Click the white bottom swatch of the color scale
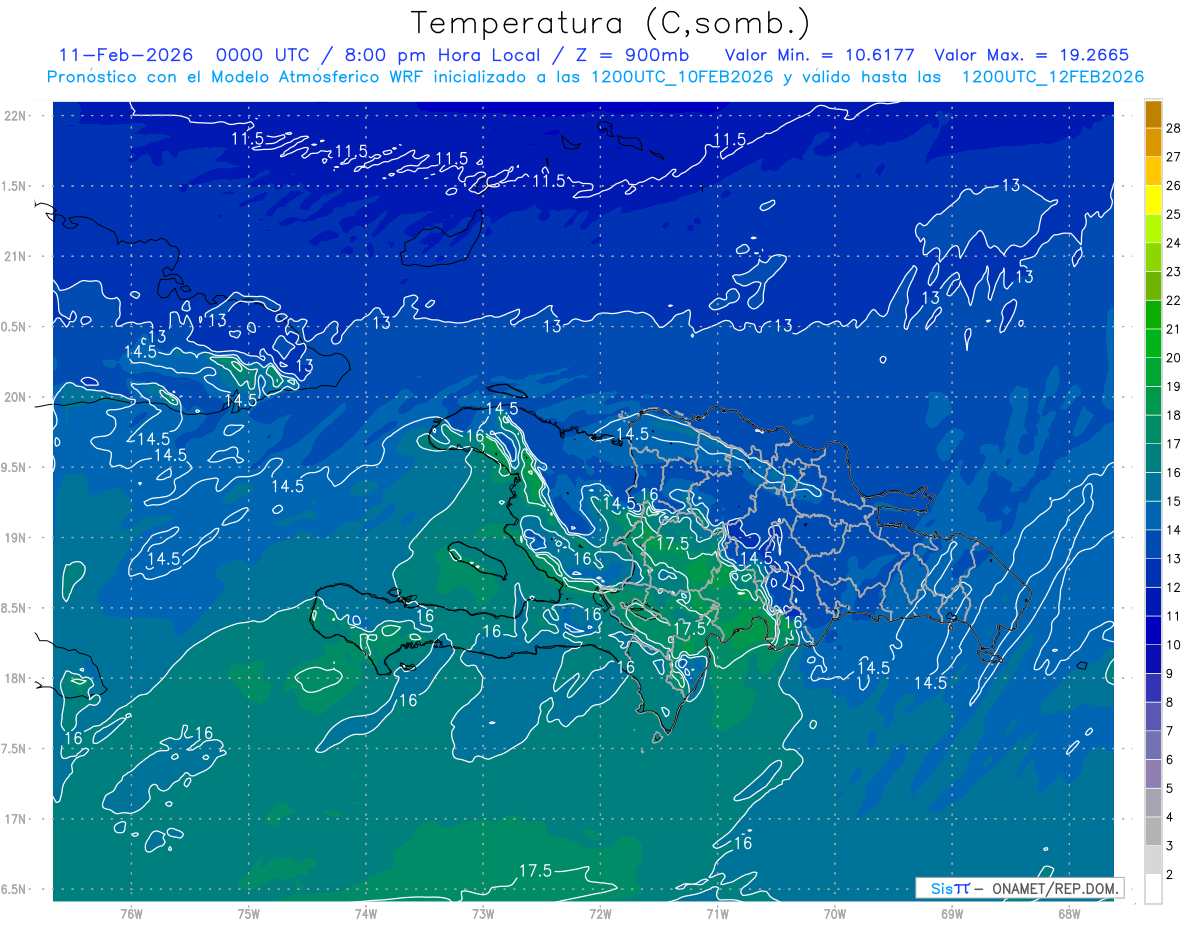This screenshot has height=927, width=1200. point(1153,889)
